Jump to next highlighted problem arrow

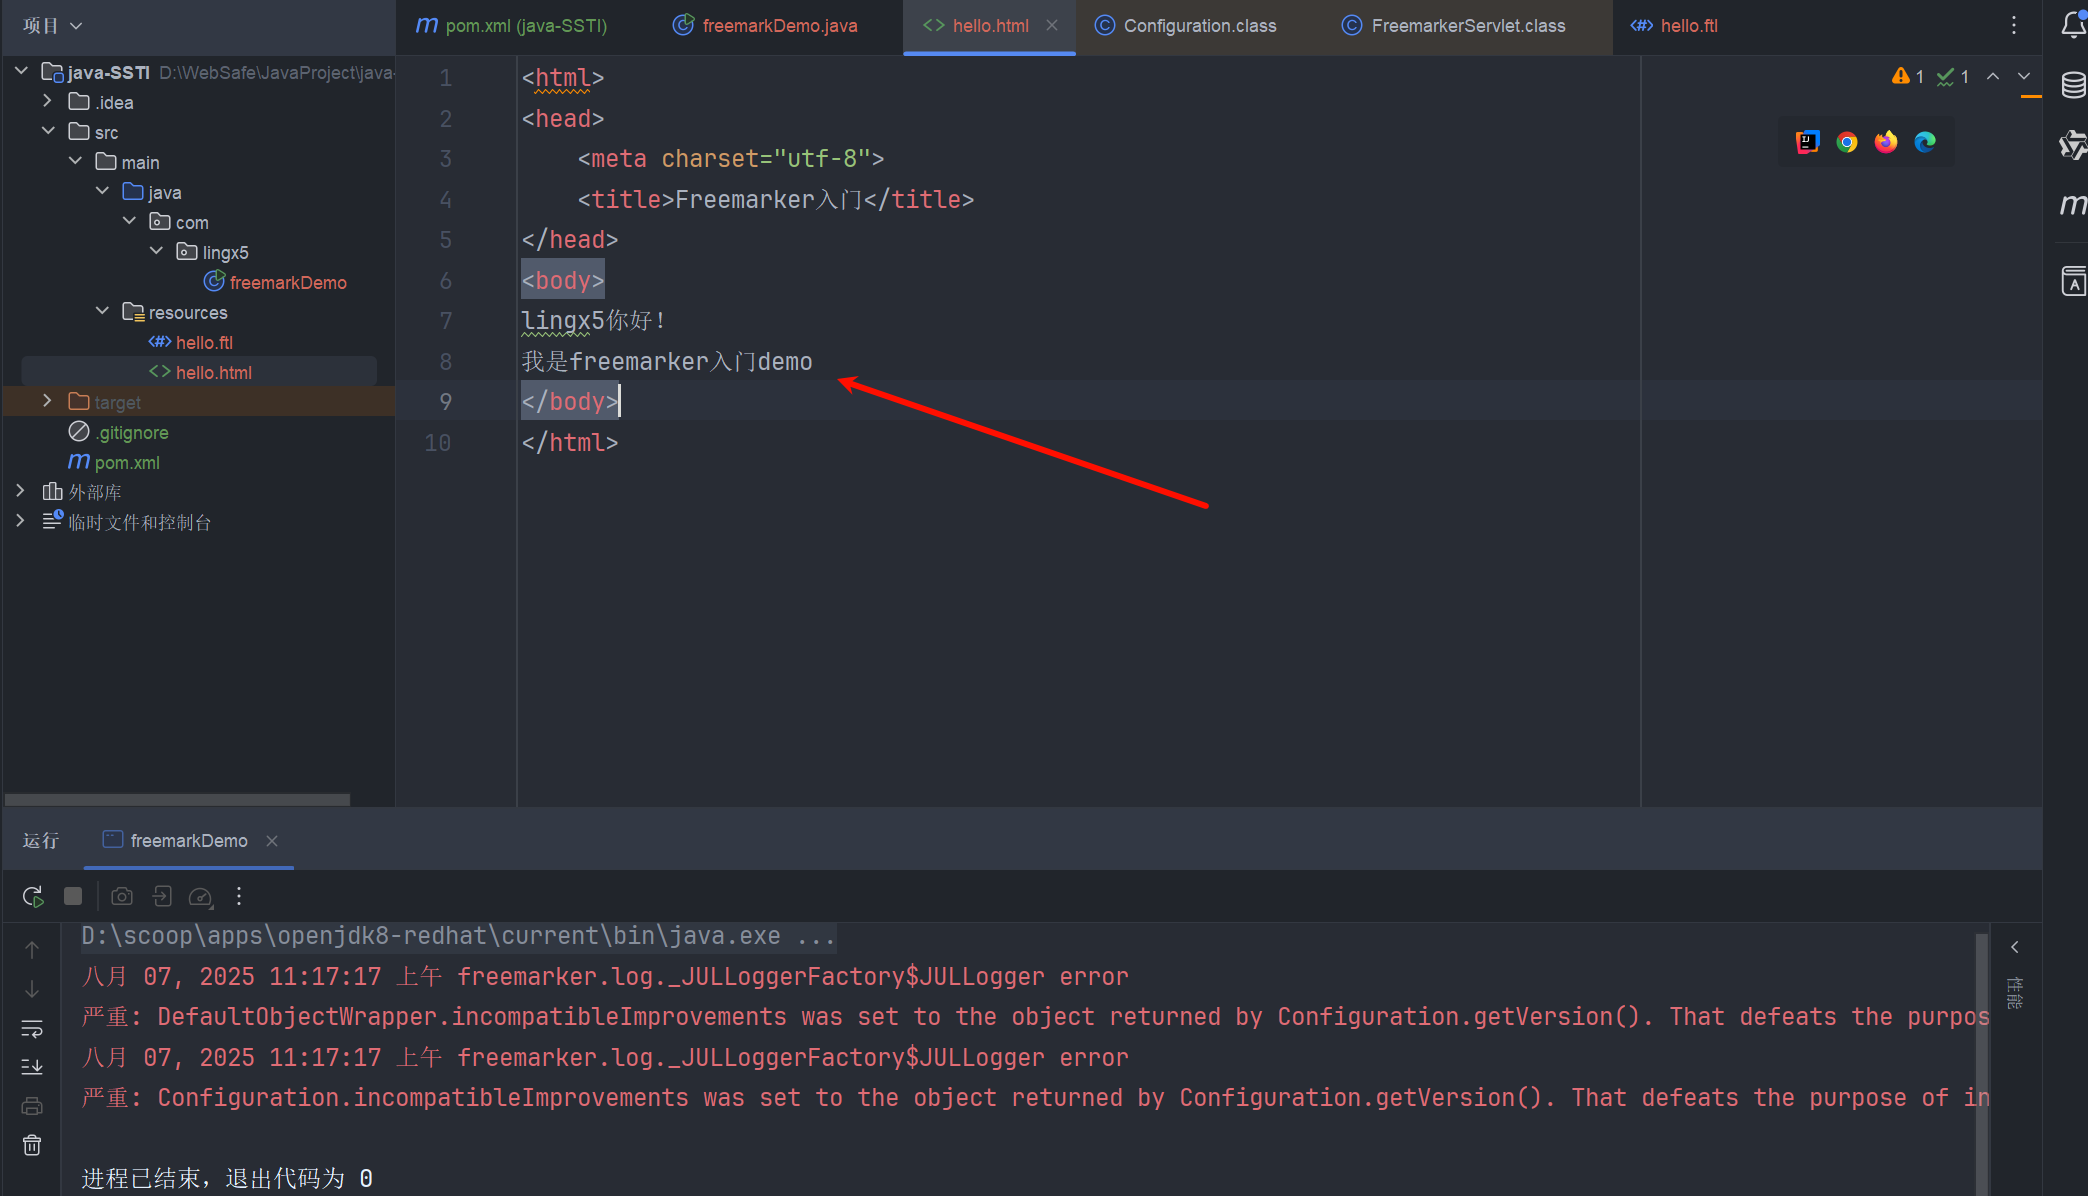(2024, 77)
